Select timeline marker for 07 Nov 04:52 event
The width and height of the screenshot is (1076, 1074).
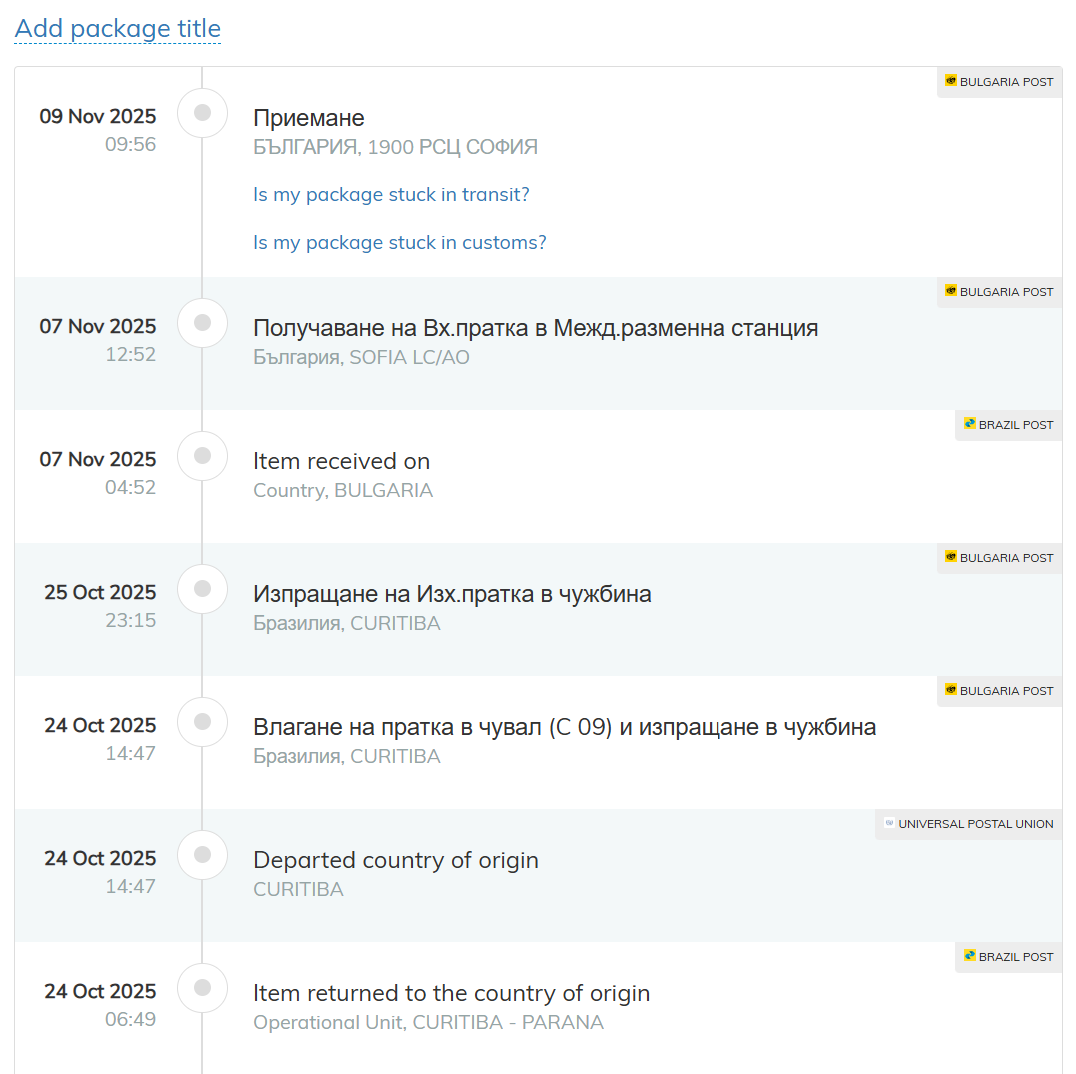[x=202, y=456]
